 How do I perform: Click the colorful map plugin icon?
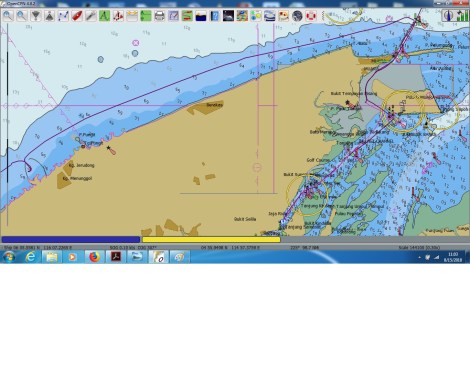click(242, 16)
